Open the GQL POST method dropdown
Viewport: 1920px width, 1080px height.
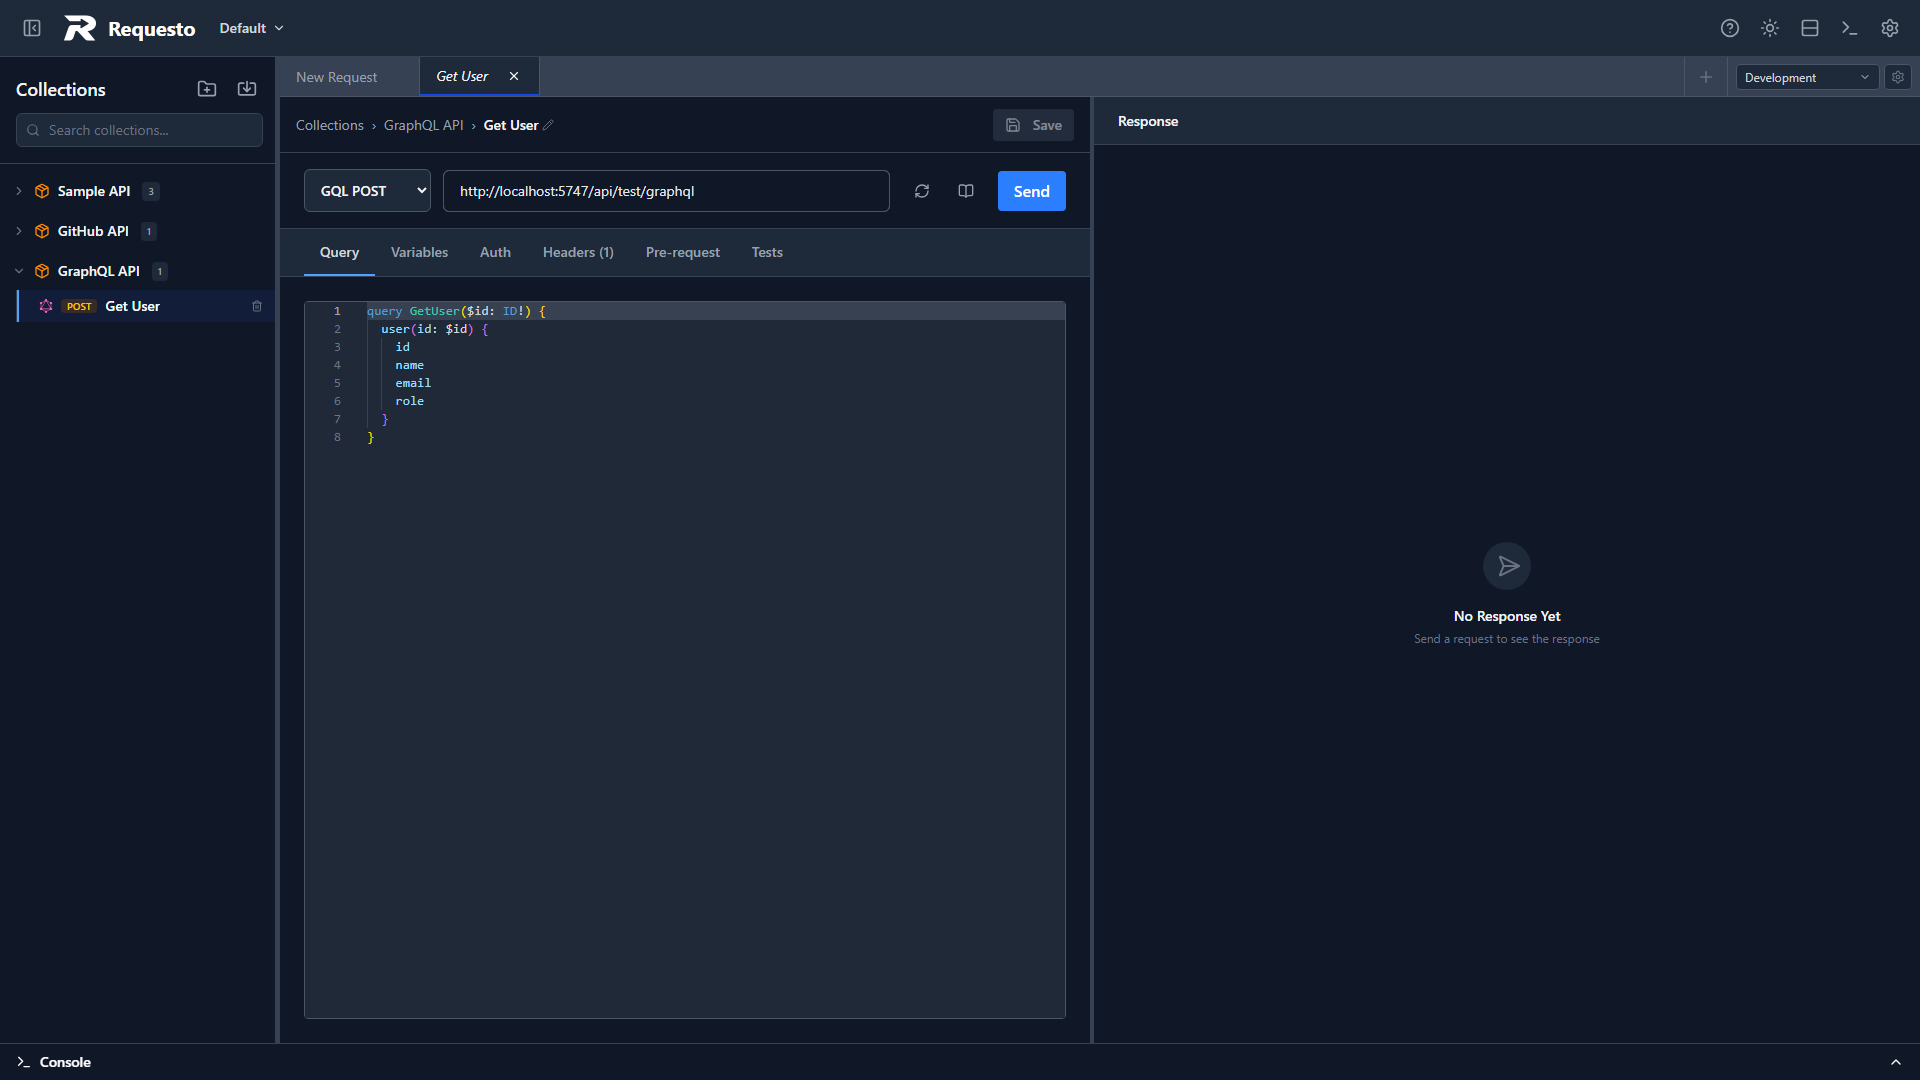click(x=367, y=191)
